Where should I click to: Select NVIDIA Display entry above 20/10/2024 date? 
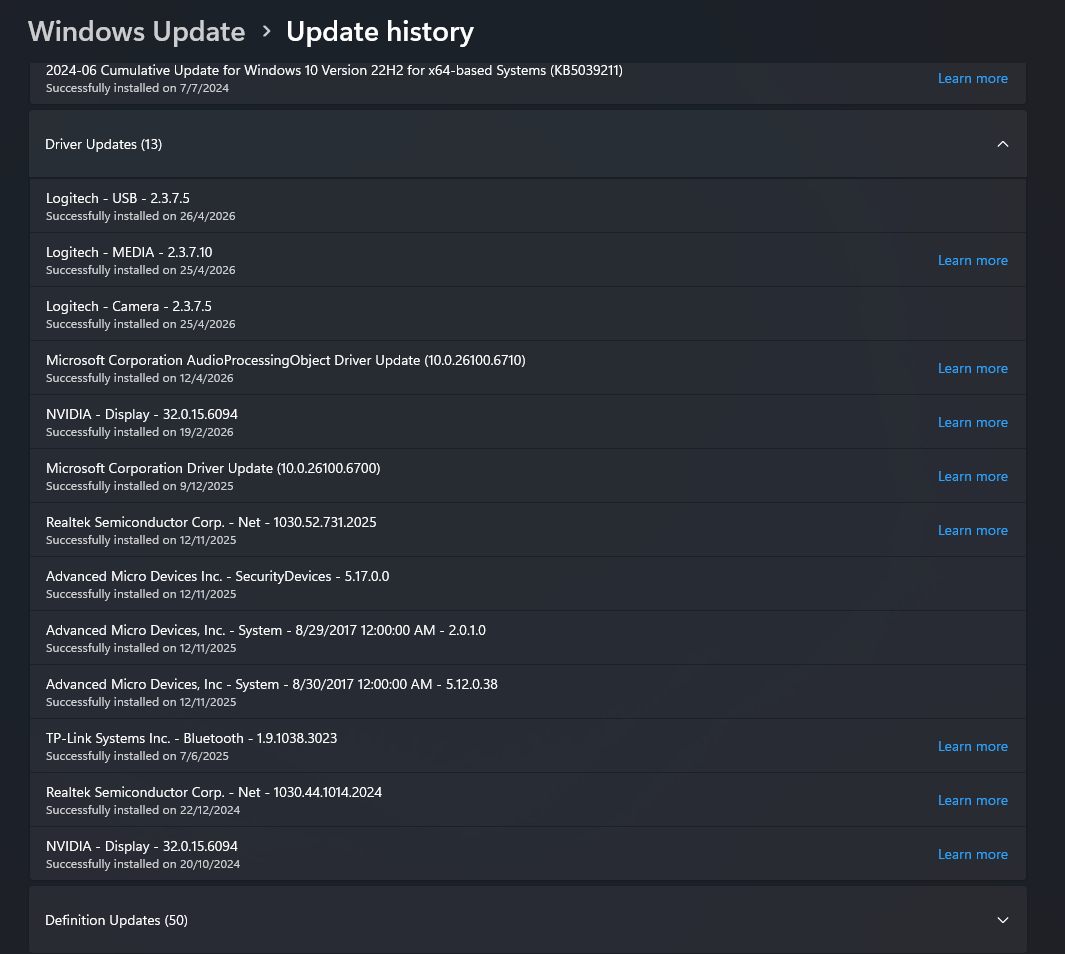141,846
